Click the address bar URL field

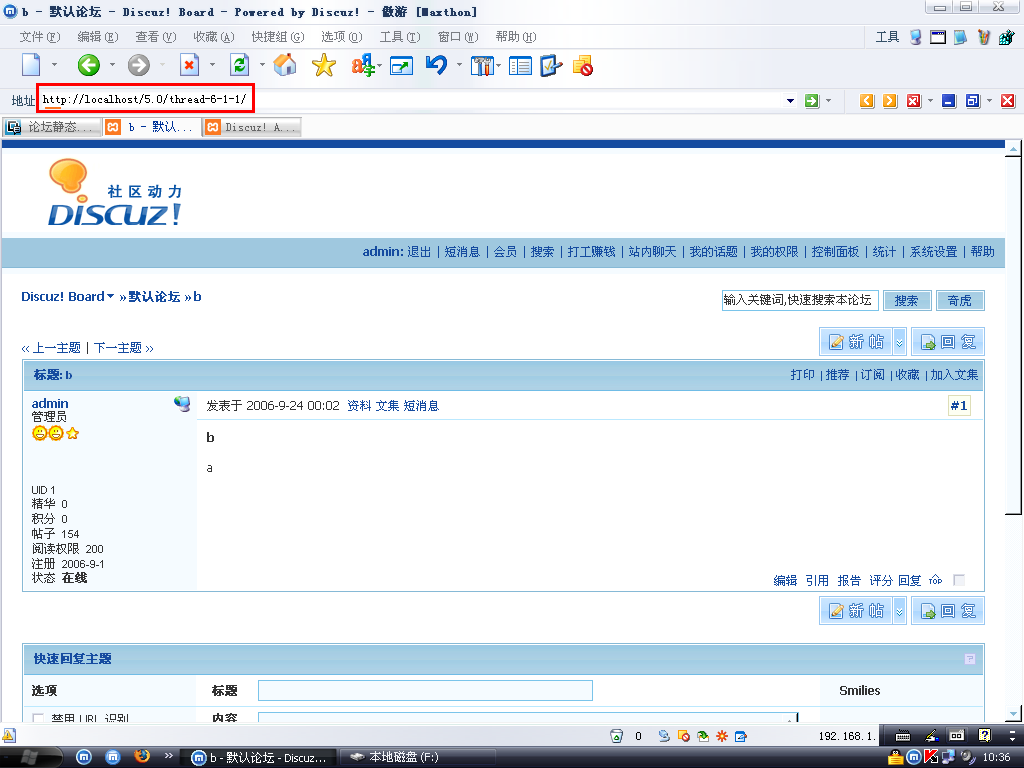pos(411,100)
